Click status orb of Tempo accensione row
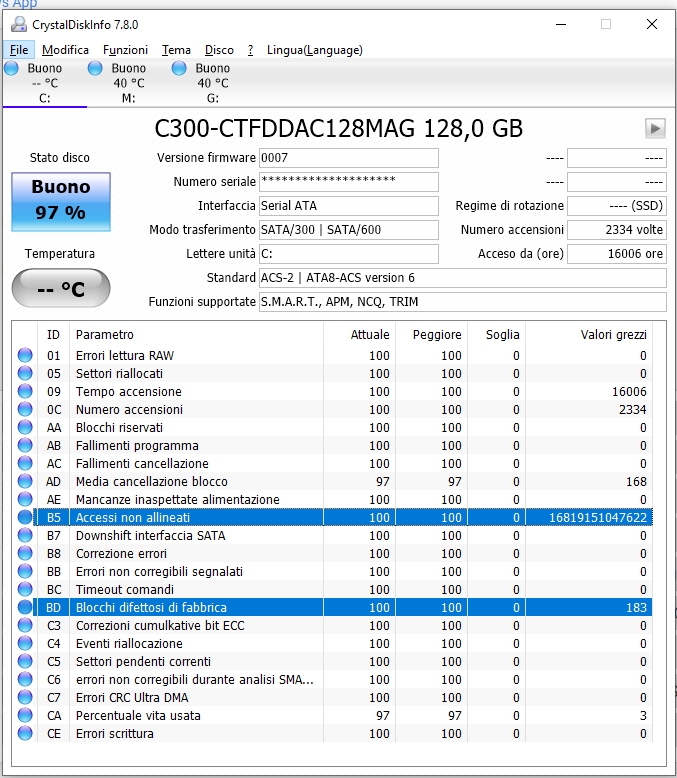The image size is (677, 778). pyautogui.click(x=25, y=391)
